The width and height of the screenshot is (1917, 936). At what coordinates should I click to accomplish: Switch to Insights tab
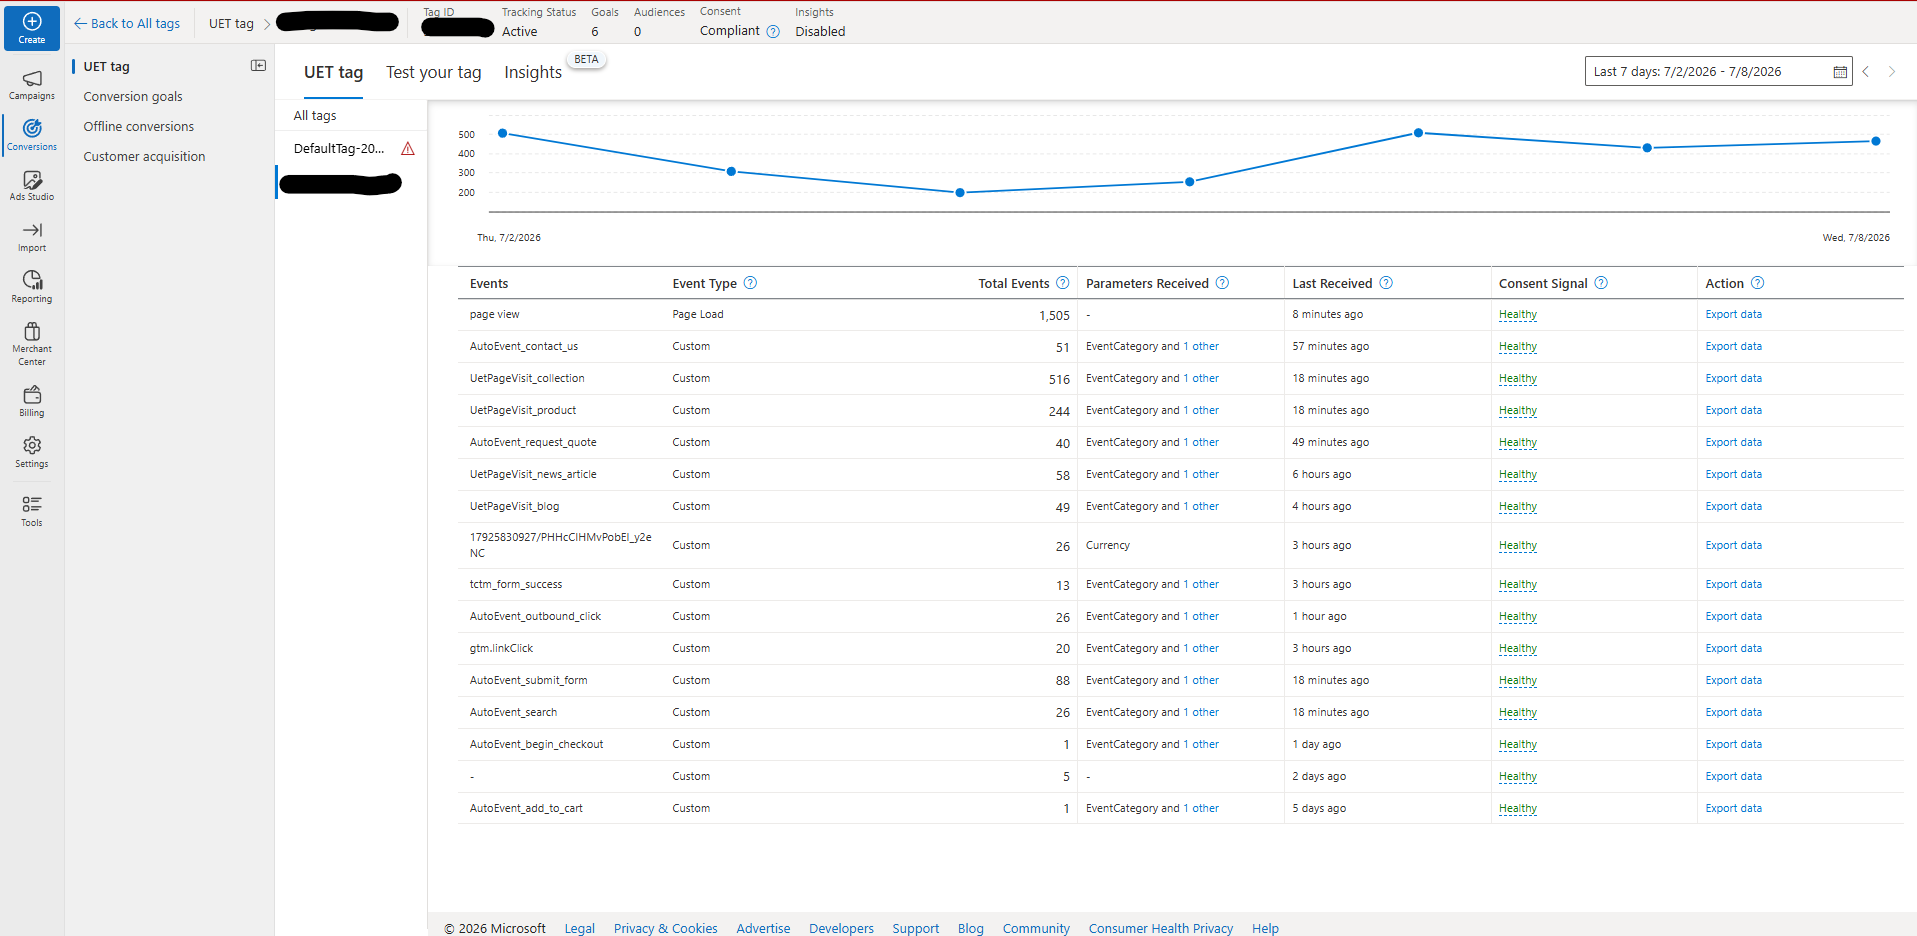pyautogui.click(x=533, y=72)
